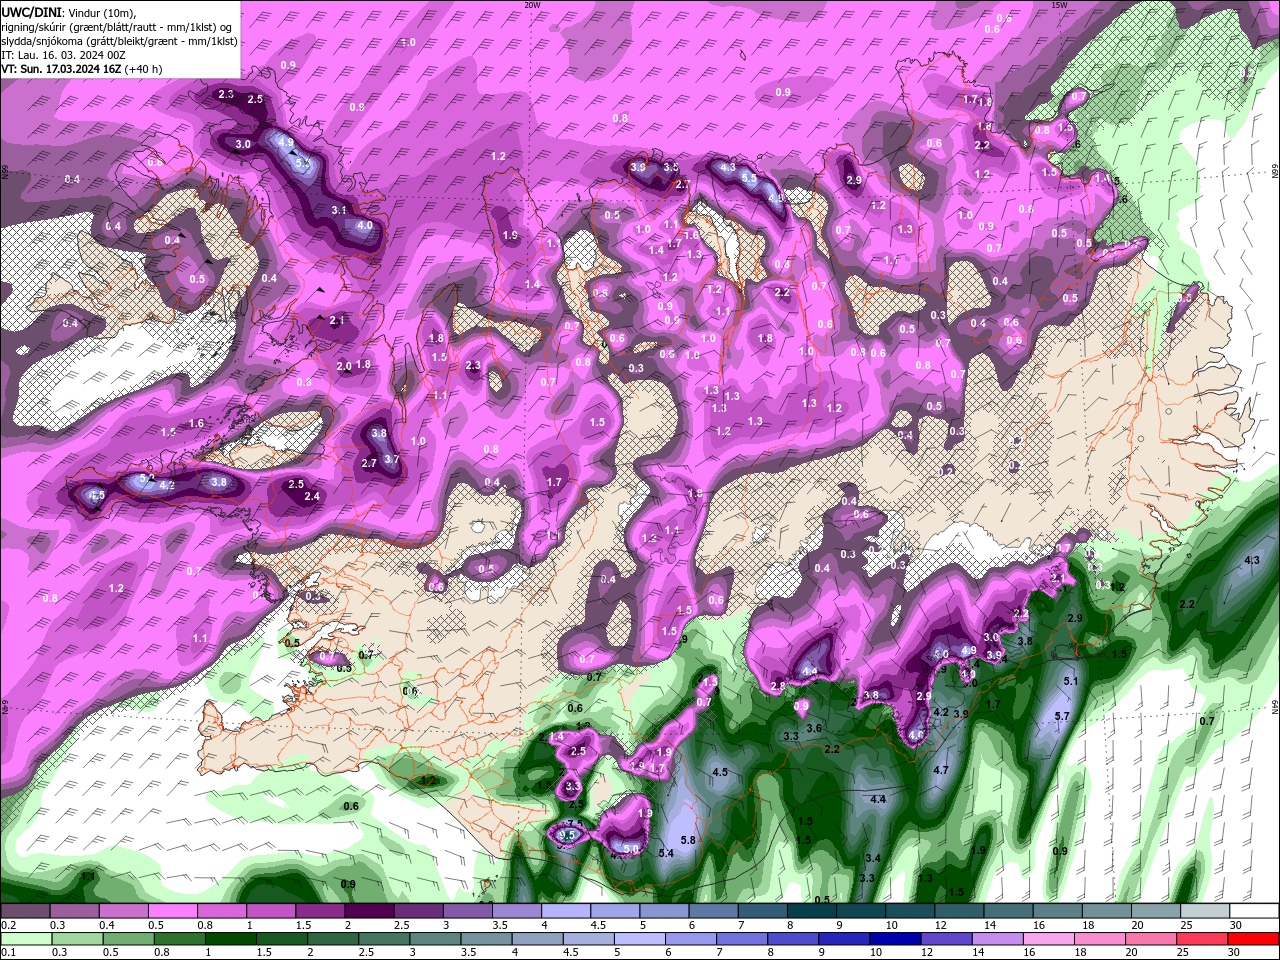Click the 0.1 pale green swatch in the lower legend row
The width and height of the screenshot is (1280, 960).
coord(25,939)
